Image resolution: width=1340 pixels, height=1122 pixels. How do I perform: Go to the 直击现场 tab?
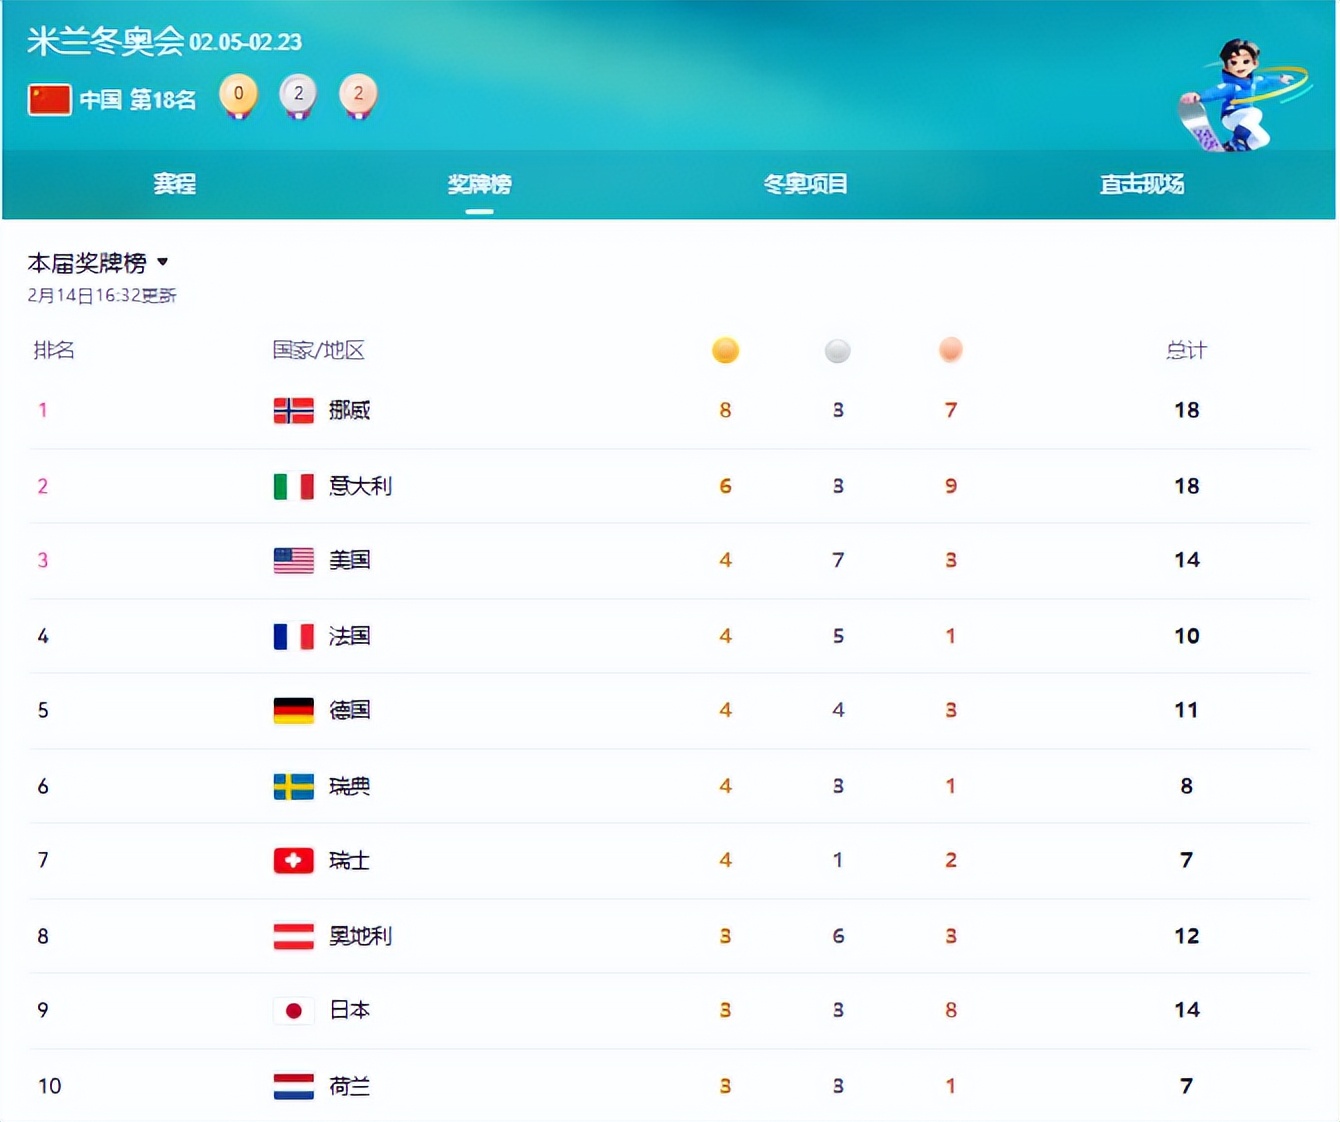[x=1142, y=184]
